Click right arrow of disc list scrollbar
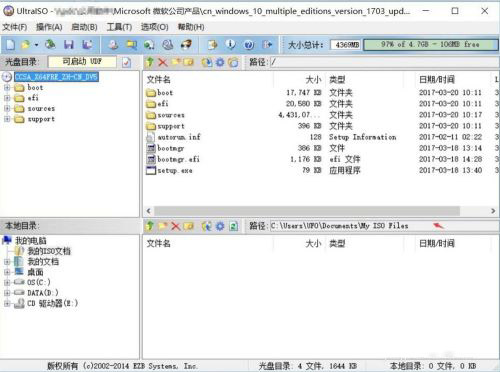500x372 pixels. tap(493, 211)
